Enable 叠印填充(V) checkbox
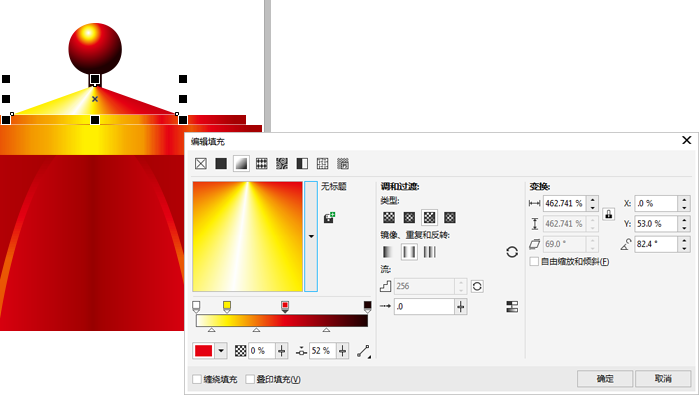This screenshot has height=400, width=700. point(250,379)
